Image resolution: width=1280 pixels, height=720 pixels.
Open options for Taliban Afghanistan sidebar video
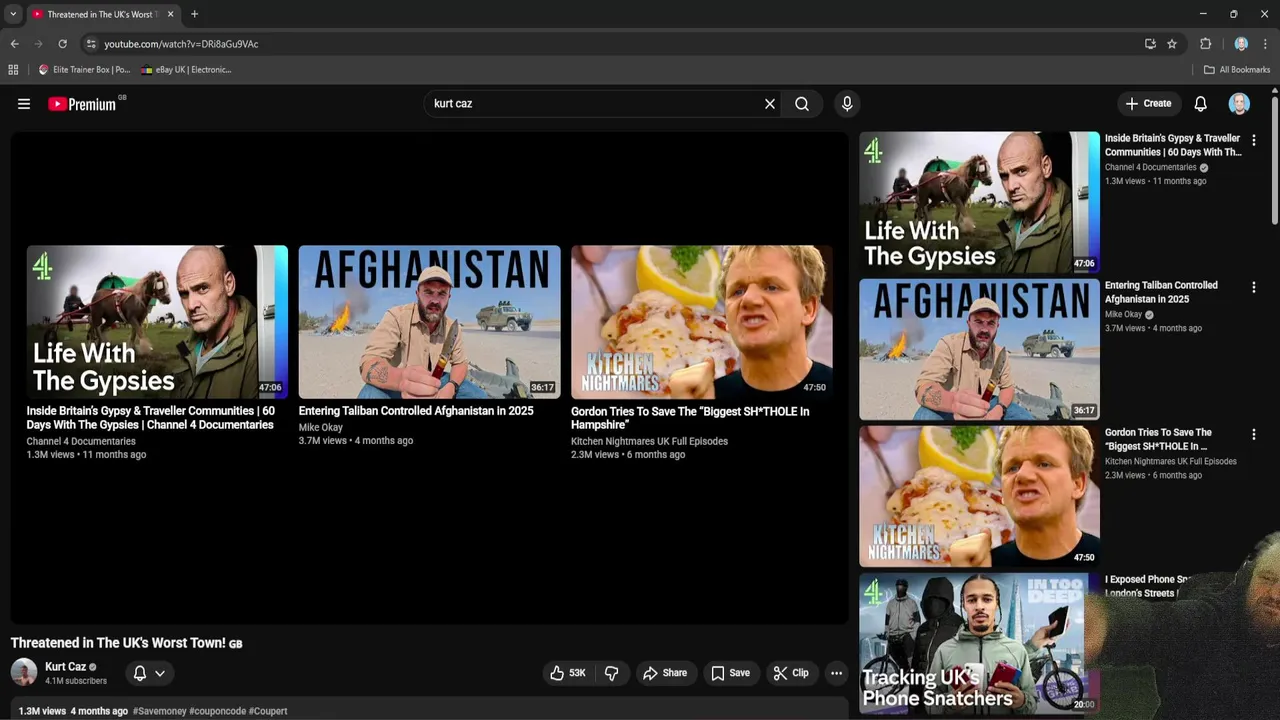click(x=1254, y=287)
